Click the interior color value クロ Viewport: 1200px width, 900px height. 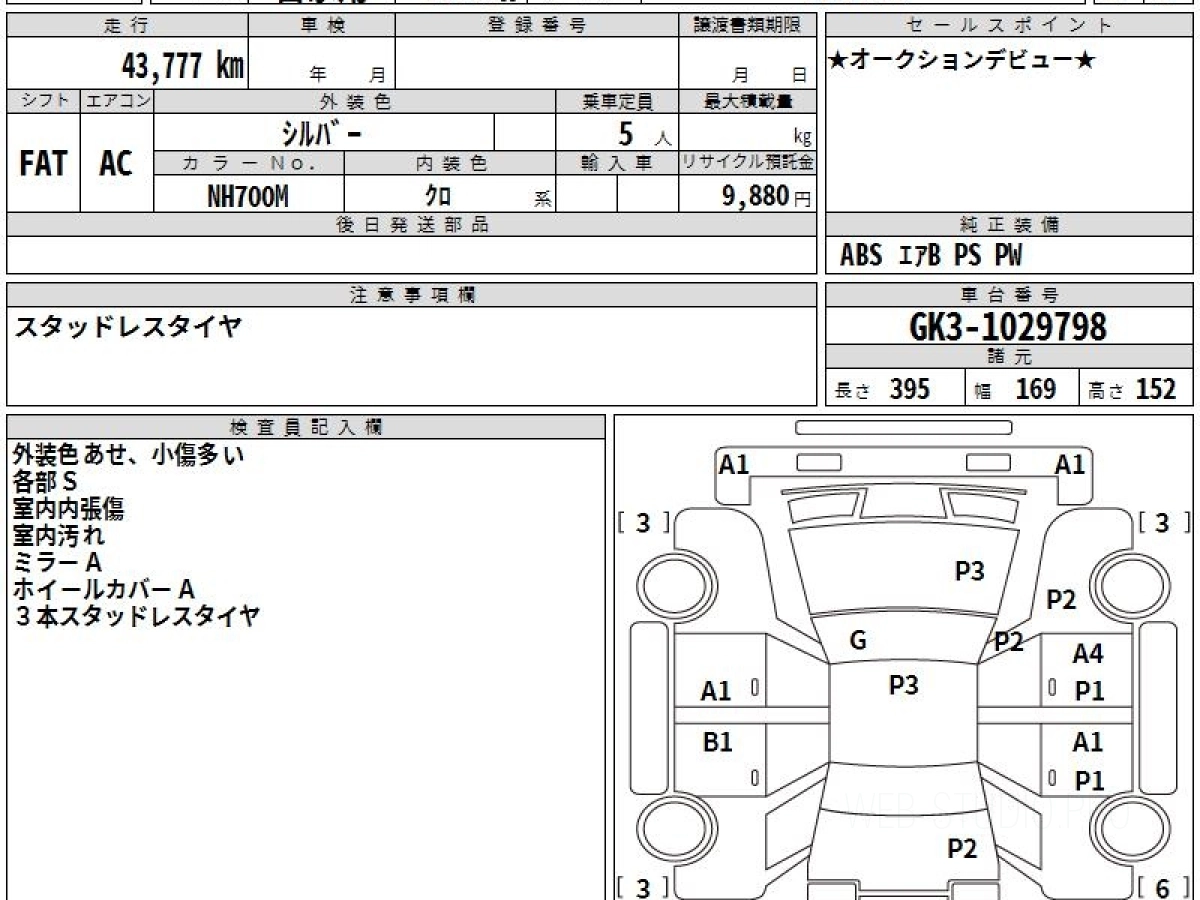point(437,196)
